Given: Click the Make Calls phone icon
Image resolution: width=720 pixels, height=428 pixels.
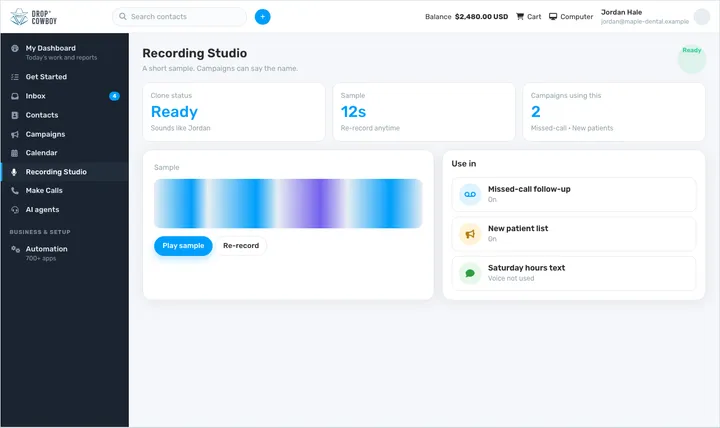Looking at the screenshot, I should coord(15,191).
